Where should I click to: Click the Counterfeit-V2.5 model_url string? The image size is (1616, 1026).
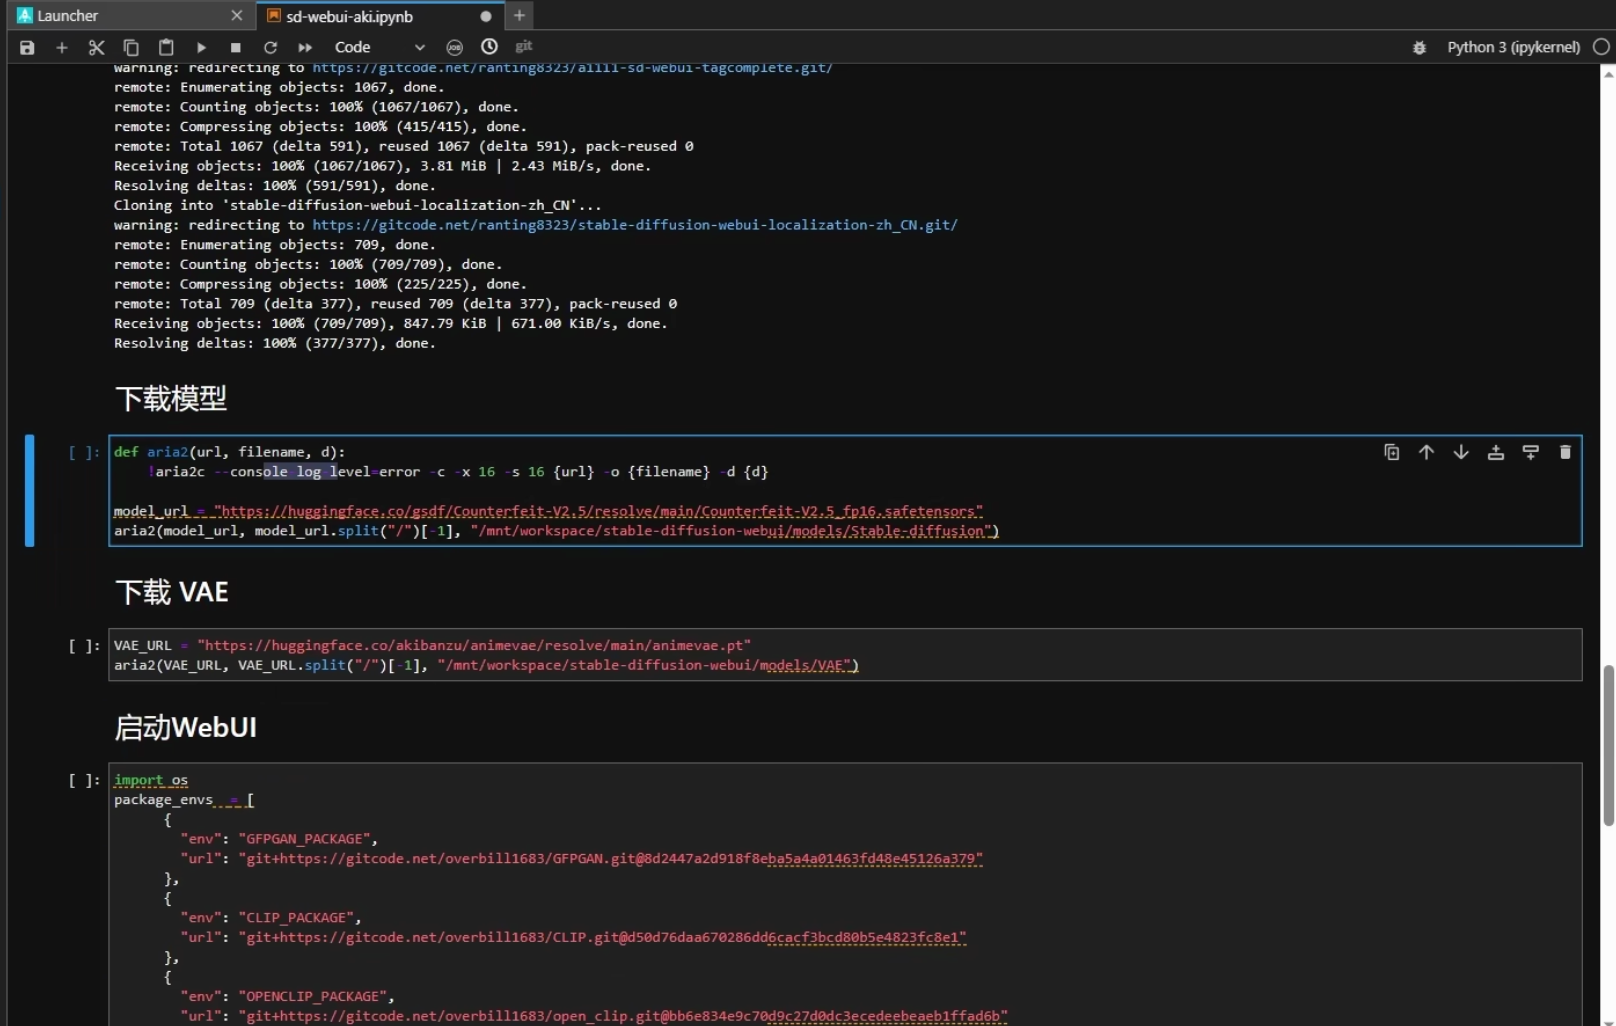(x=598, y=511)
